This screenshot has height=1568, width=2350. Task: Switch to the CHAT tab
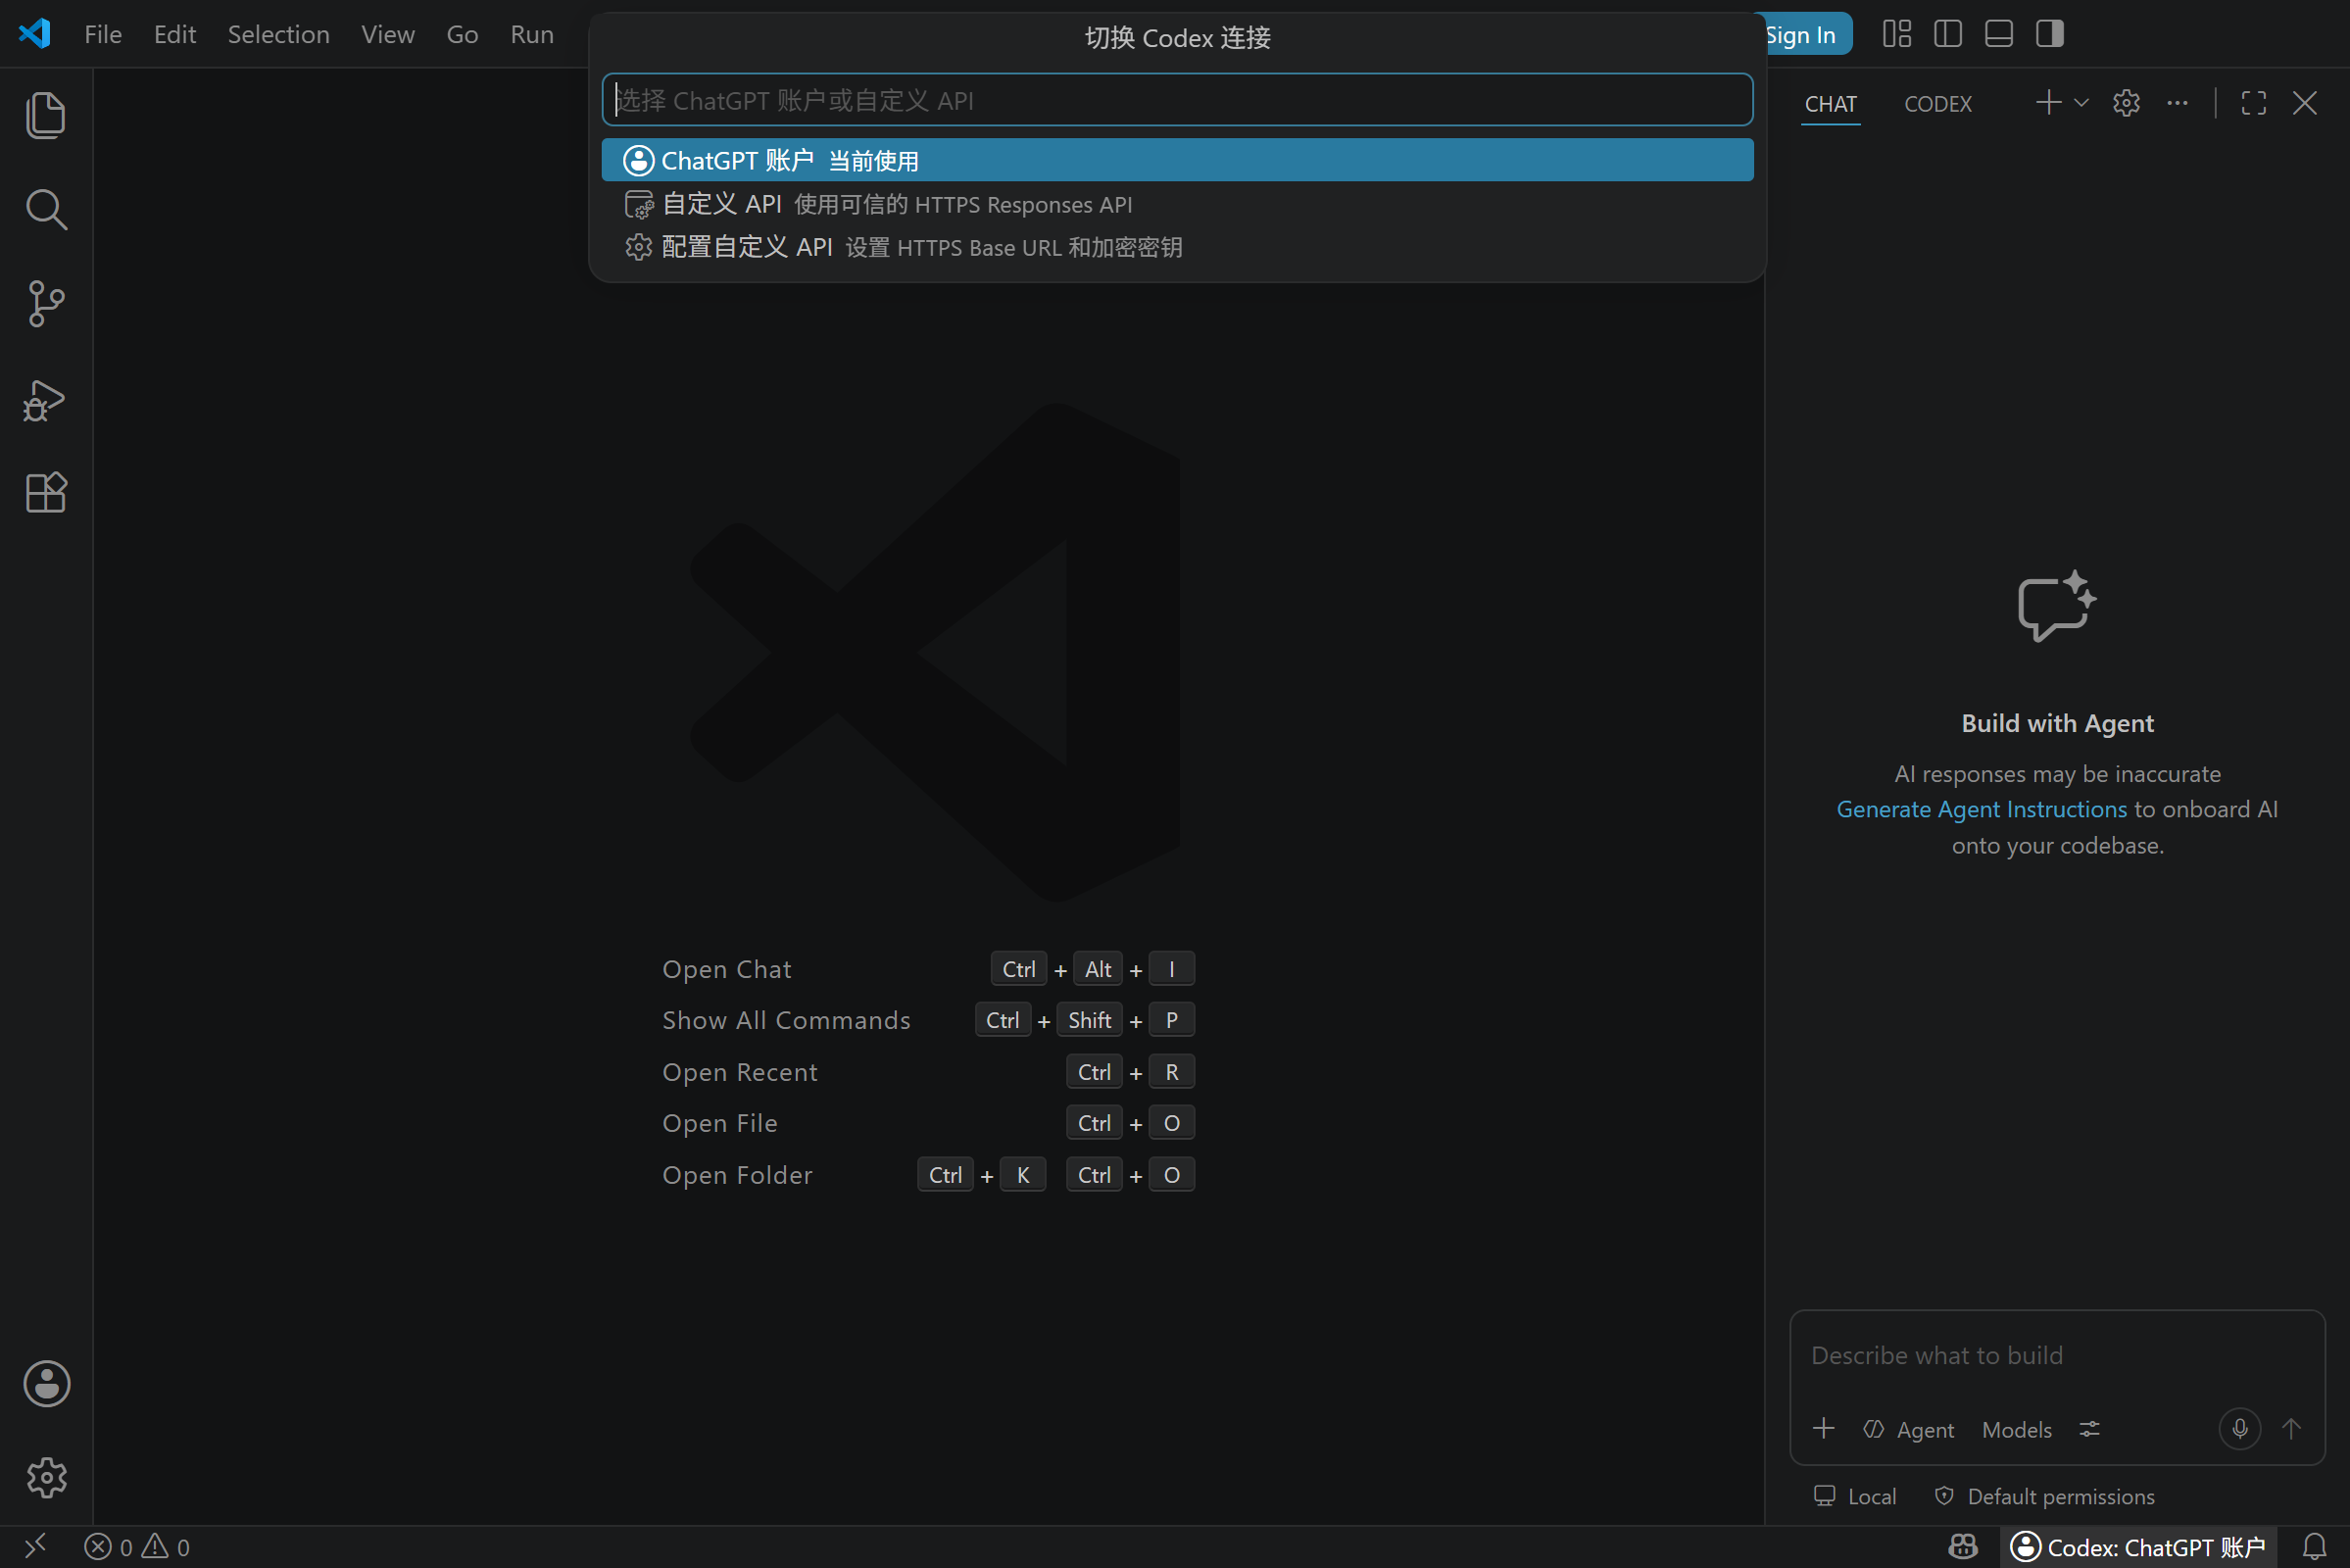(x=1830, y=104)
